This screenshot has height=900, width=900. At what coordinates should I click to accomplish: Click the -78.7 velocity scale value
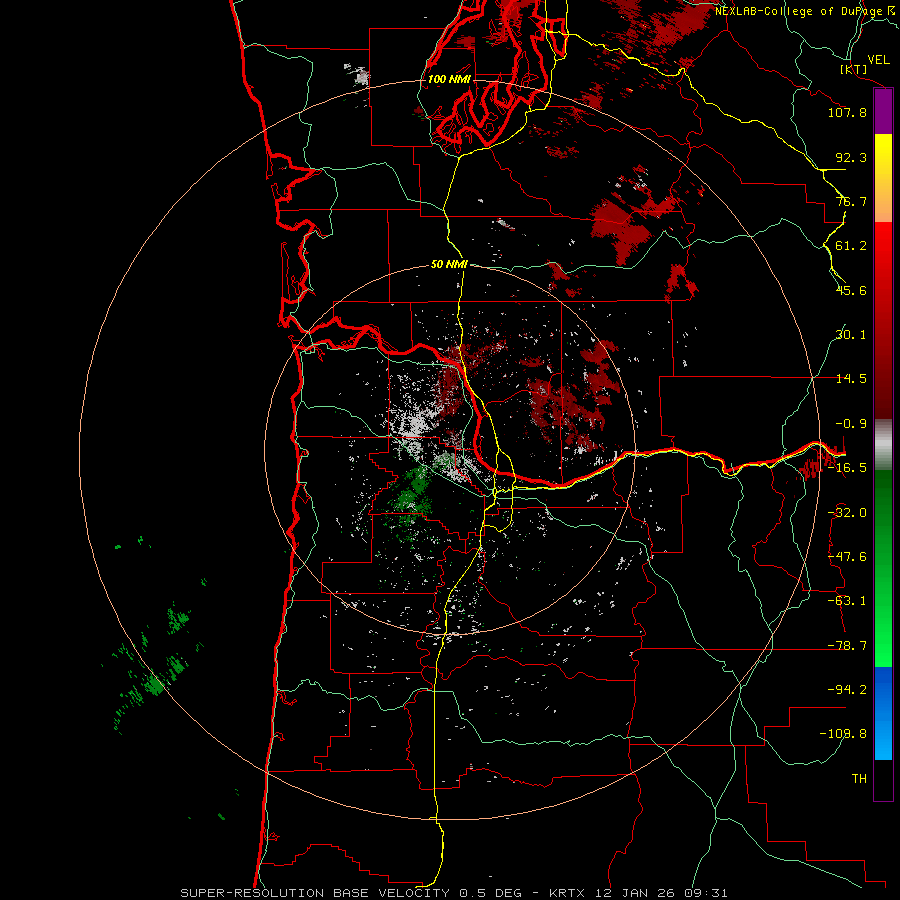(847, 646)
